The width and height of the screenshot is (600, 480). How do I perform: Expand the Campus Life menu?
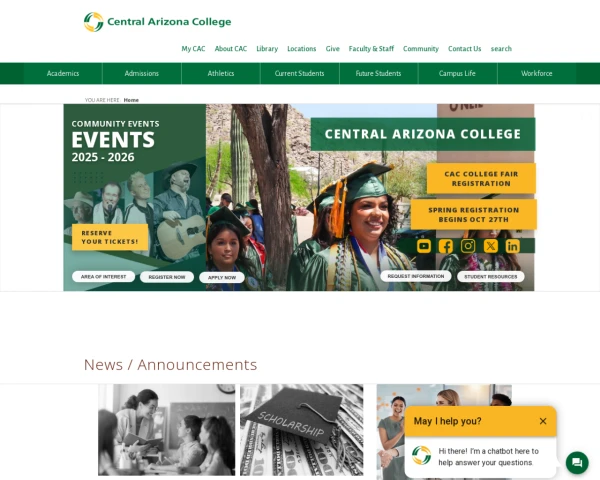457,73
